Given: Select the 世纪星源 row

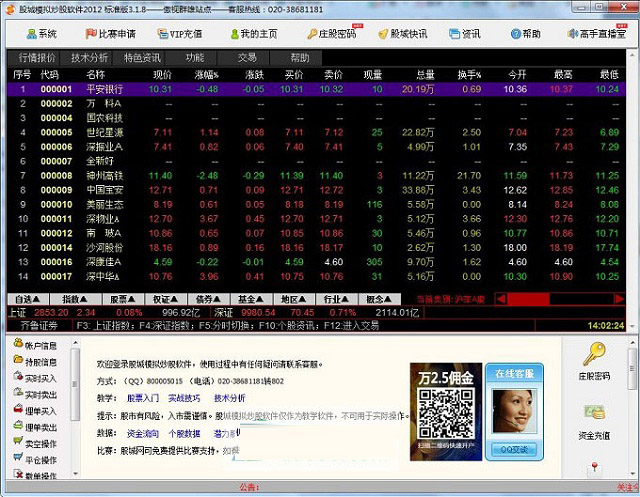Looking at the screenshot, I should coord(316,132).
